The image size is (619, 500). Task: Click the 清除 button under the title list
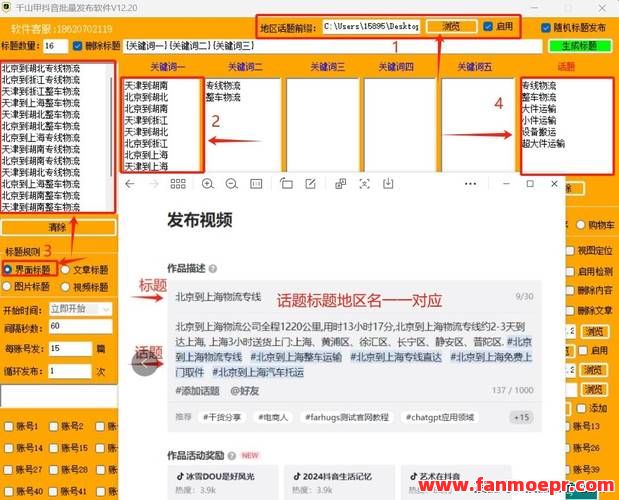click(x=58, y=228)
